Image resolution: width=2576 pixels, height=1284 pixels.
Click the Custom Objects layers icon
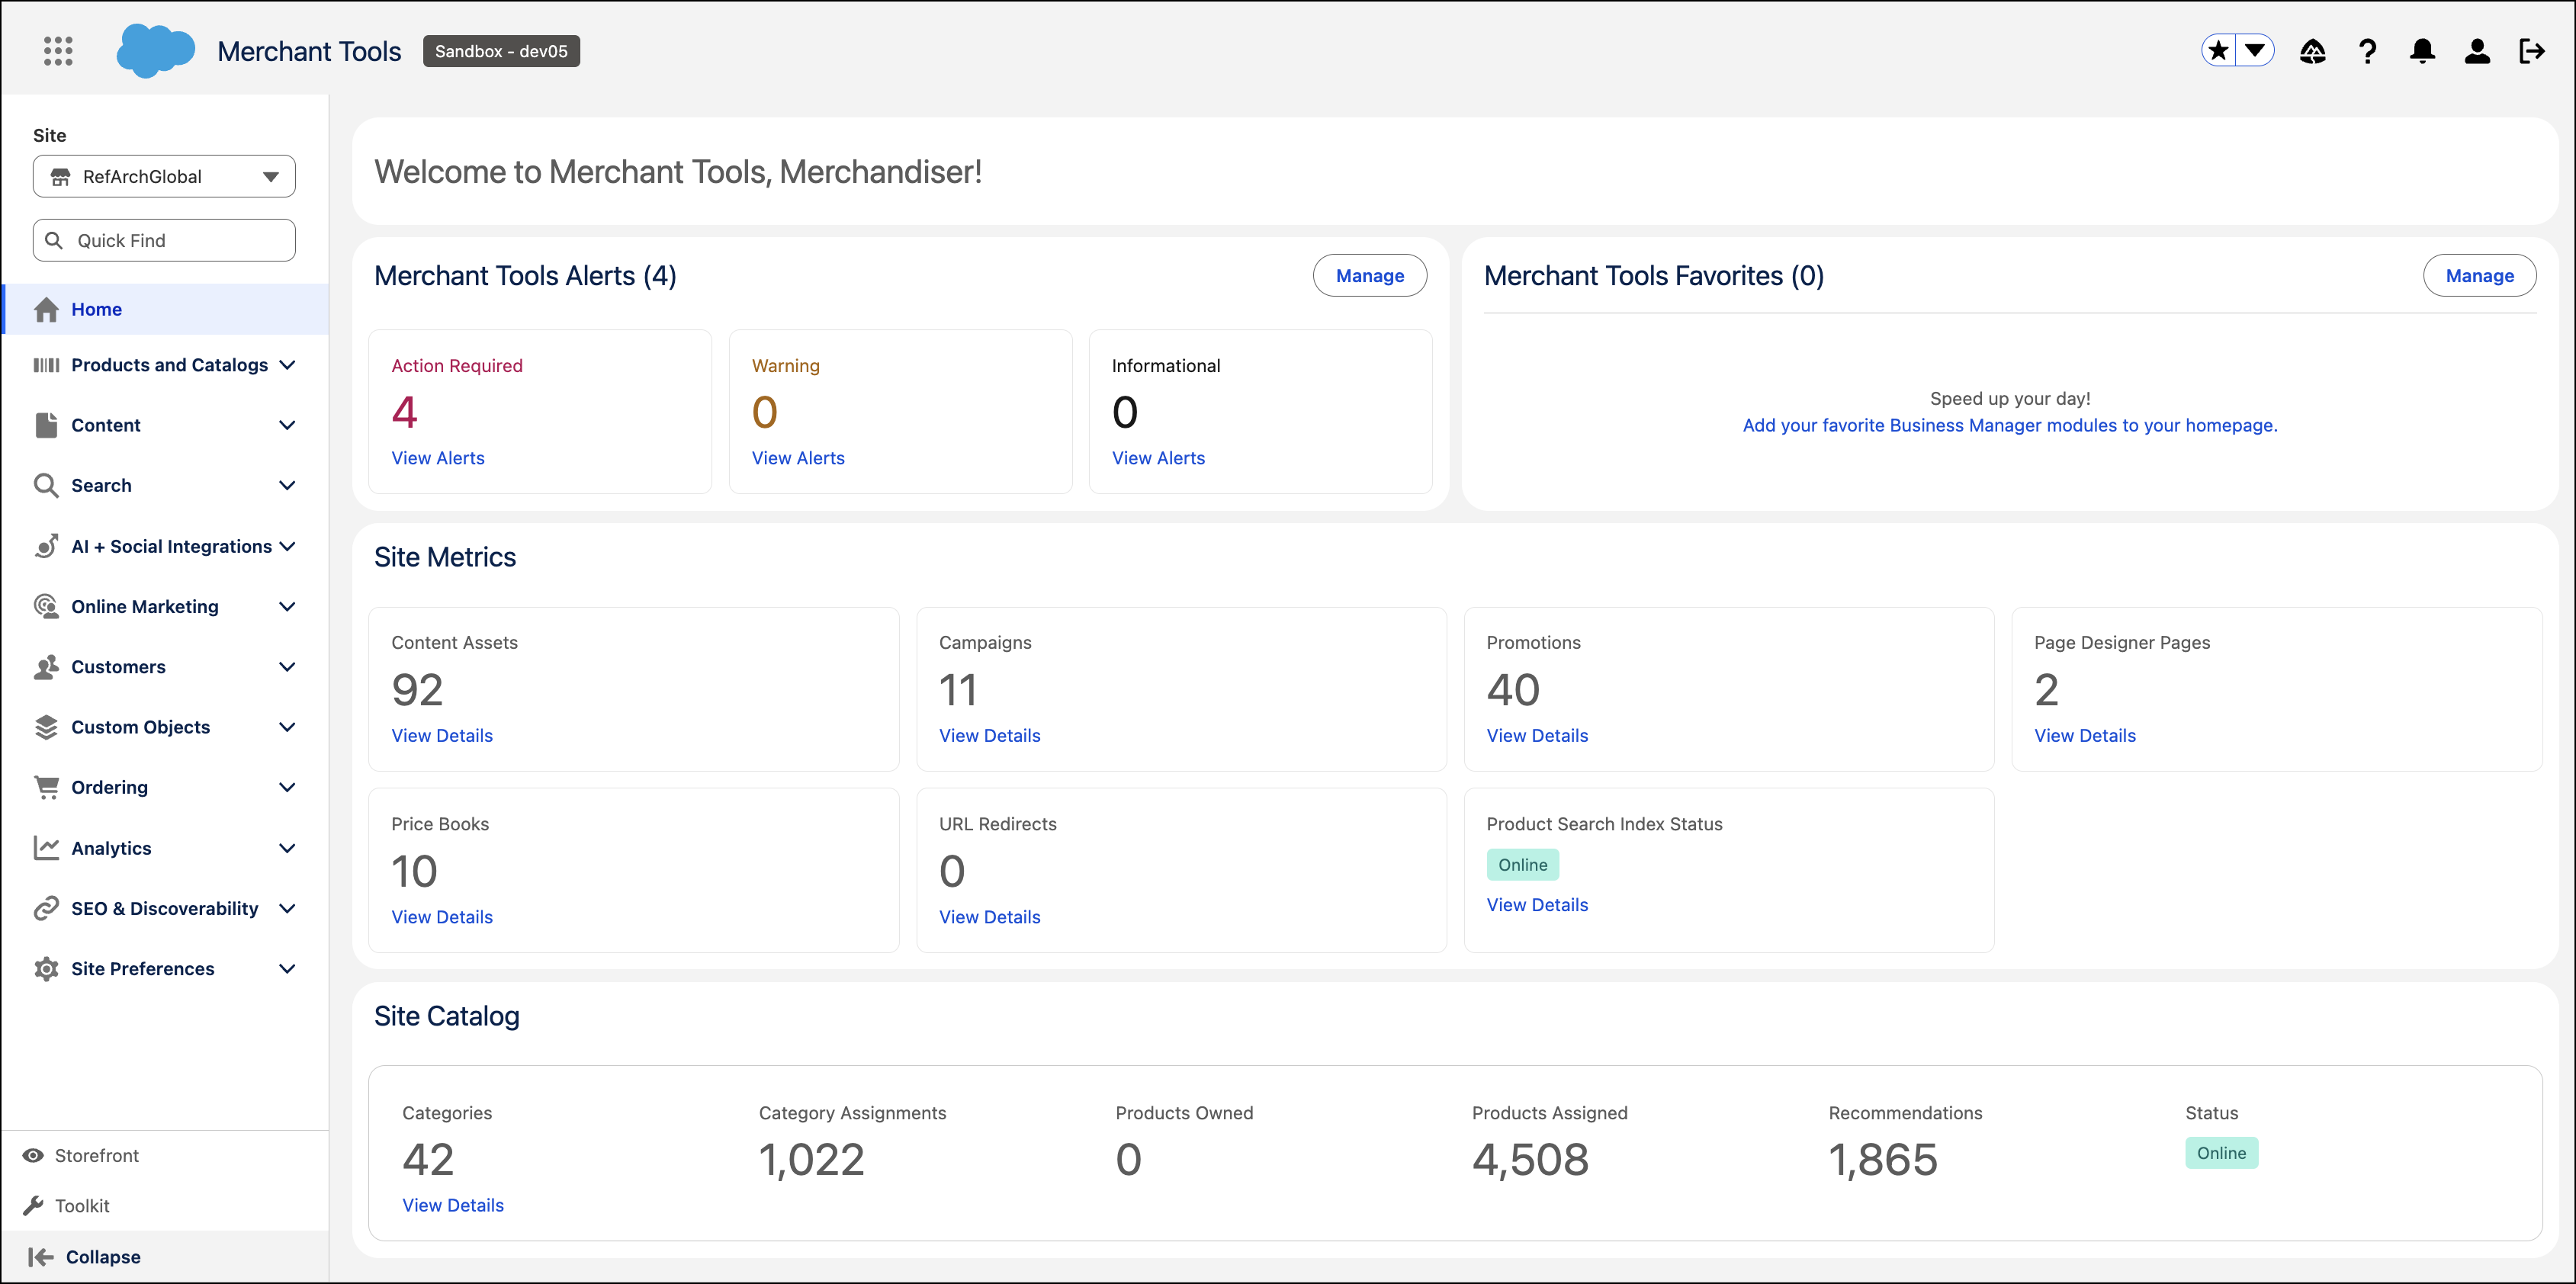coord(46,727)
